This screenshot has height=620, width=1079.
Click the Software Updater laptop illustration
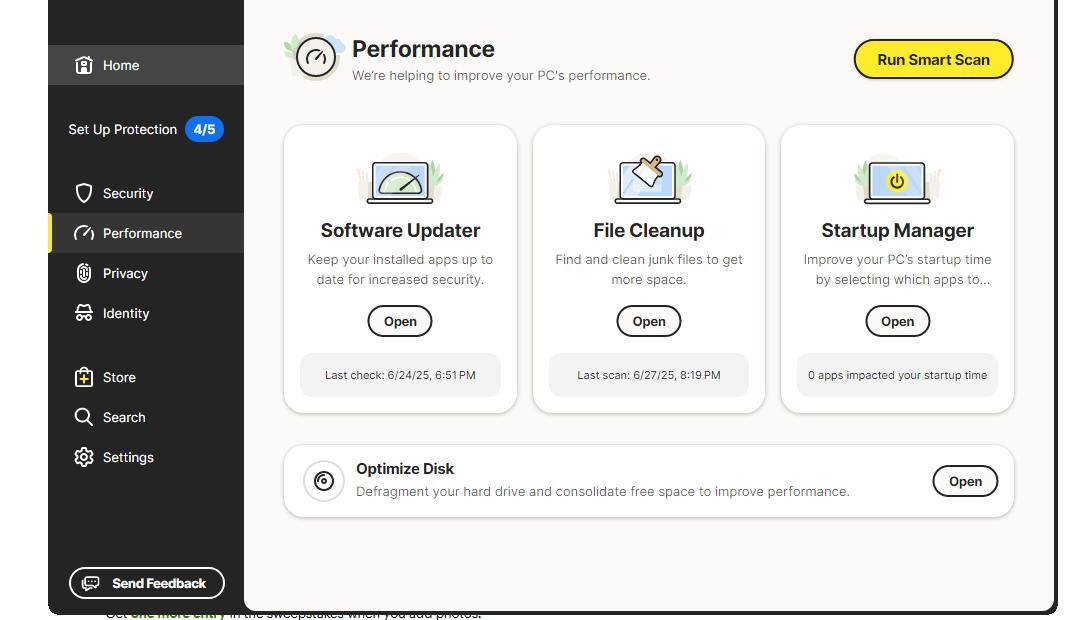tap(400, 181)
